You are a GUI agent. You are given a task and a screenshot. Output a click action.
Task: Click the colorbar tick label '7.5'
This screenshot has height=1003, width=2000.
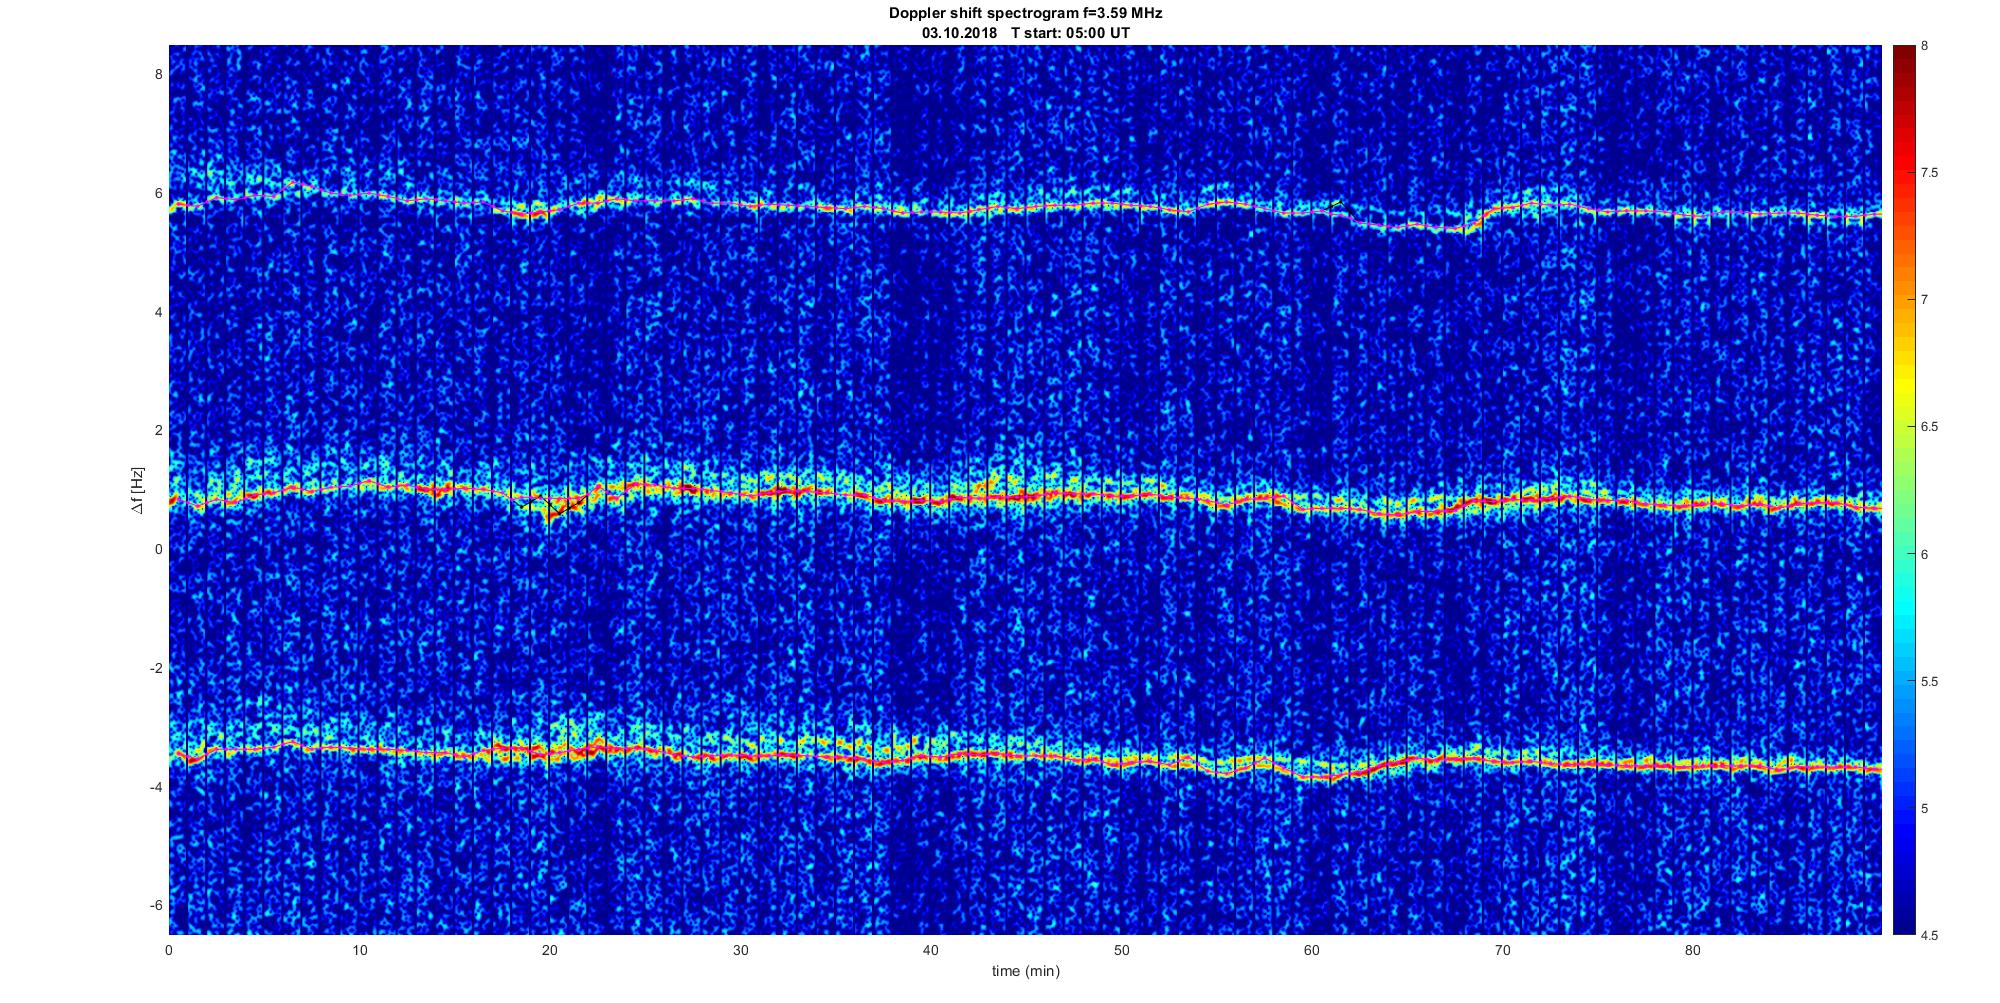tap(1930, 173)
